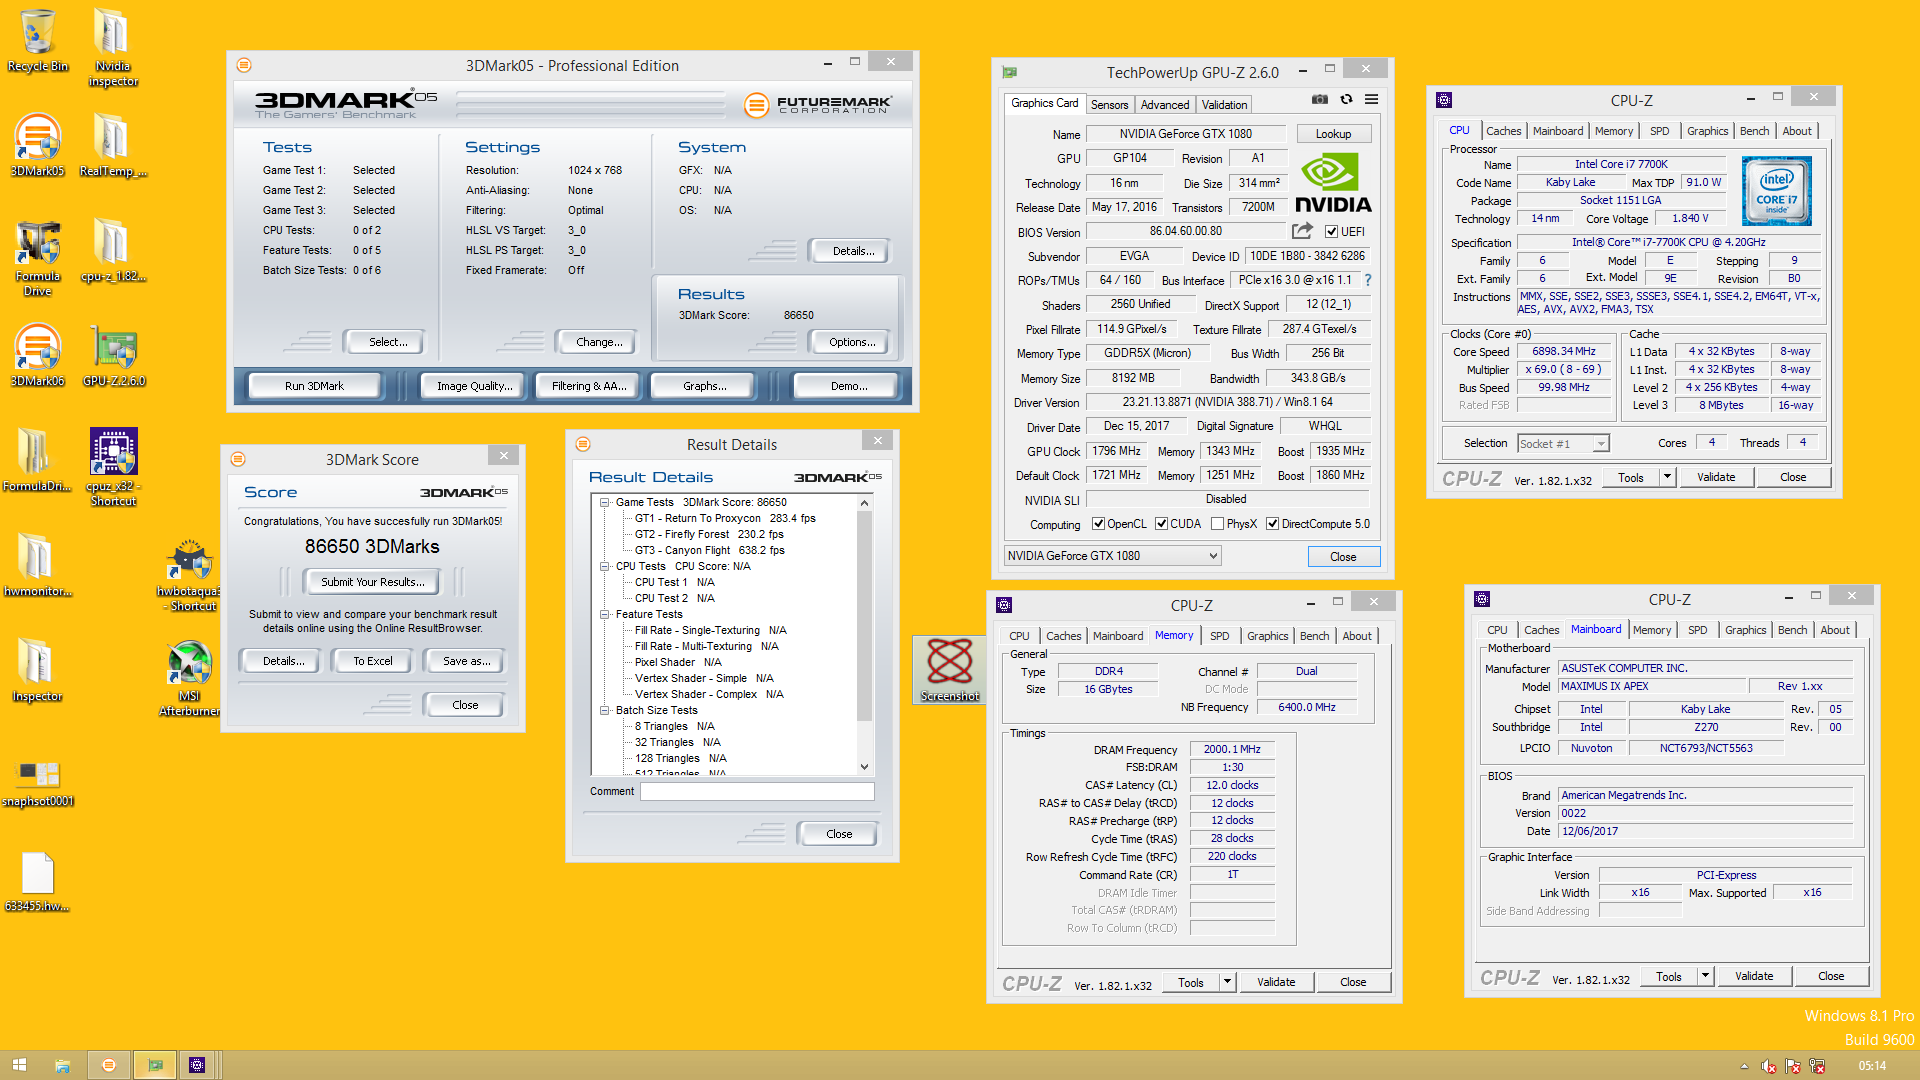
Task: Open the GPU-Z hamburger menu
Action: pyautogui.click(x=1372, y=100)
